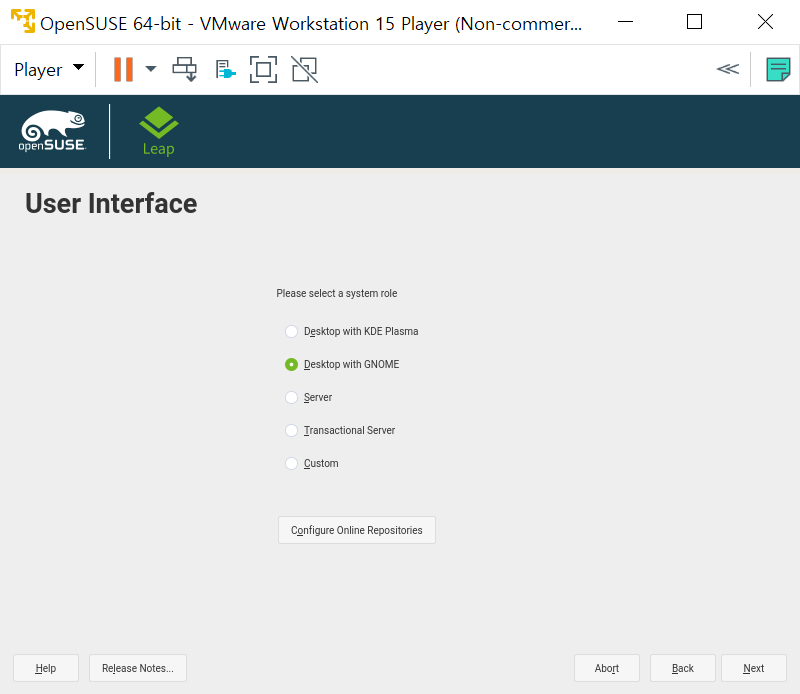Click the Send Ctrl+Alt+Del icon
Viewport: 800px width, 694px height.
pos(185,69)
